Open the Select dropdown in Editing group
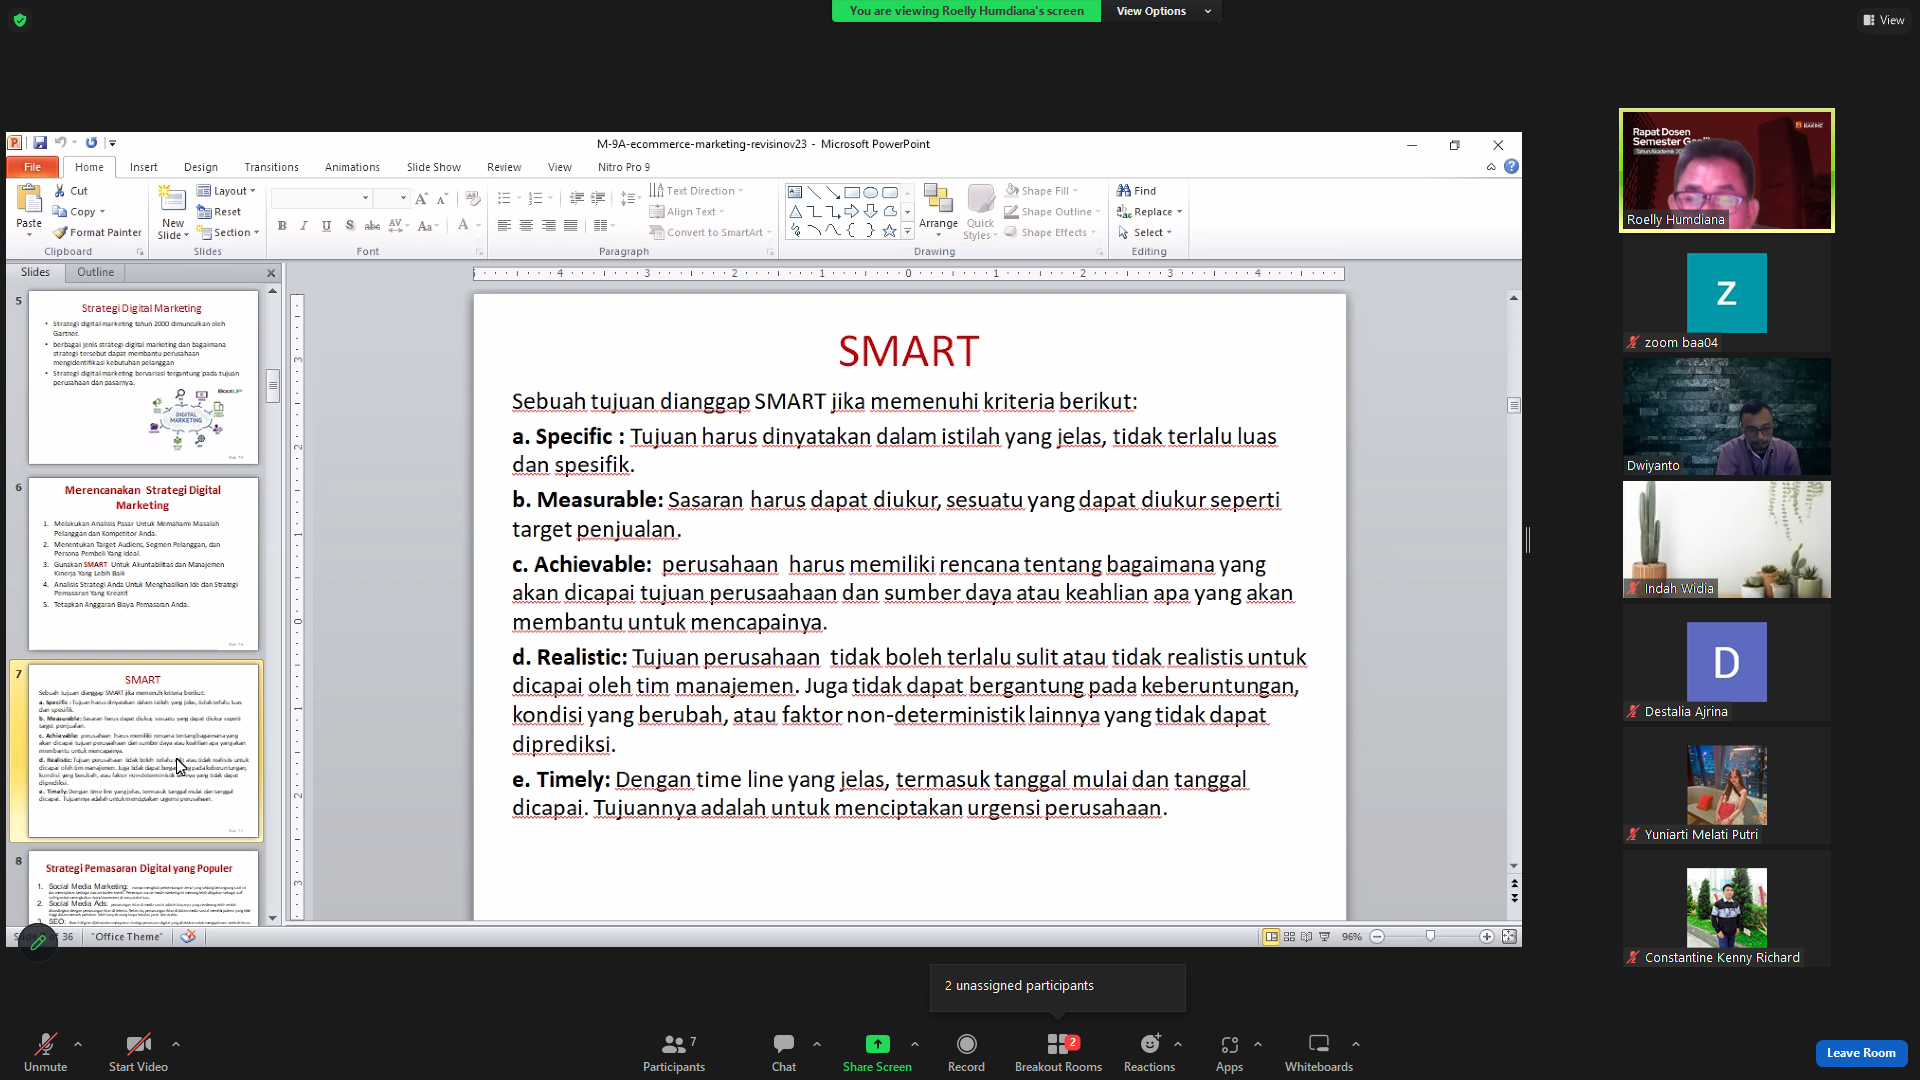Image resolution: width=1920 pixels, height=1080 pixels. (1145, 232)
